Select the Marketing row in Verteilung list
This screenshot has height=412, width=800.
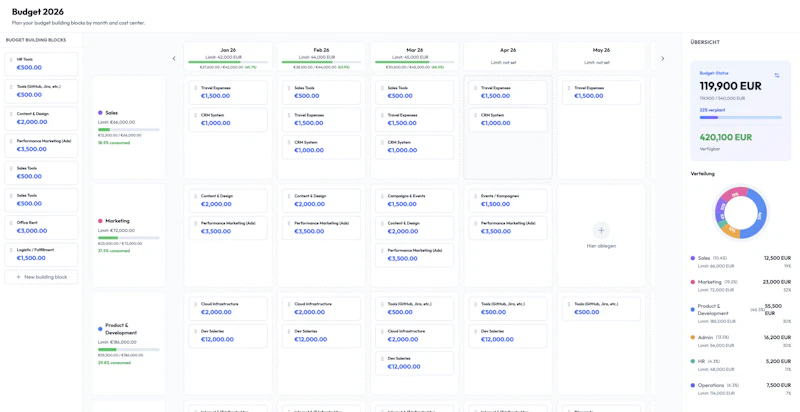tap(740, 285)
